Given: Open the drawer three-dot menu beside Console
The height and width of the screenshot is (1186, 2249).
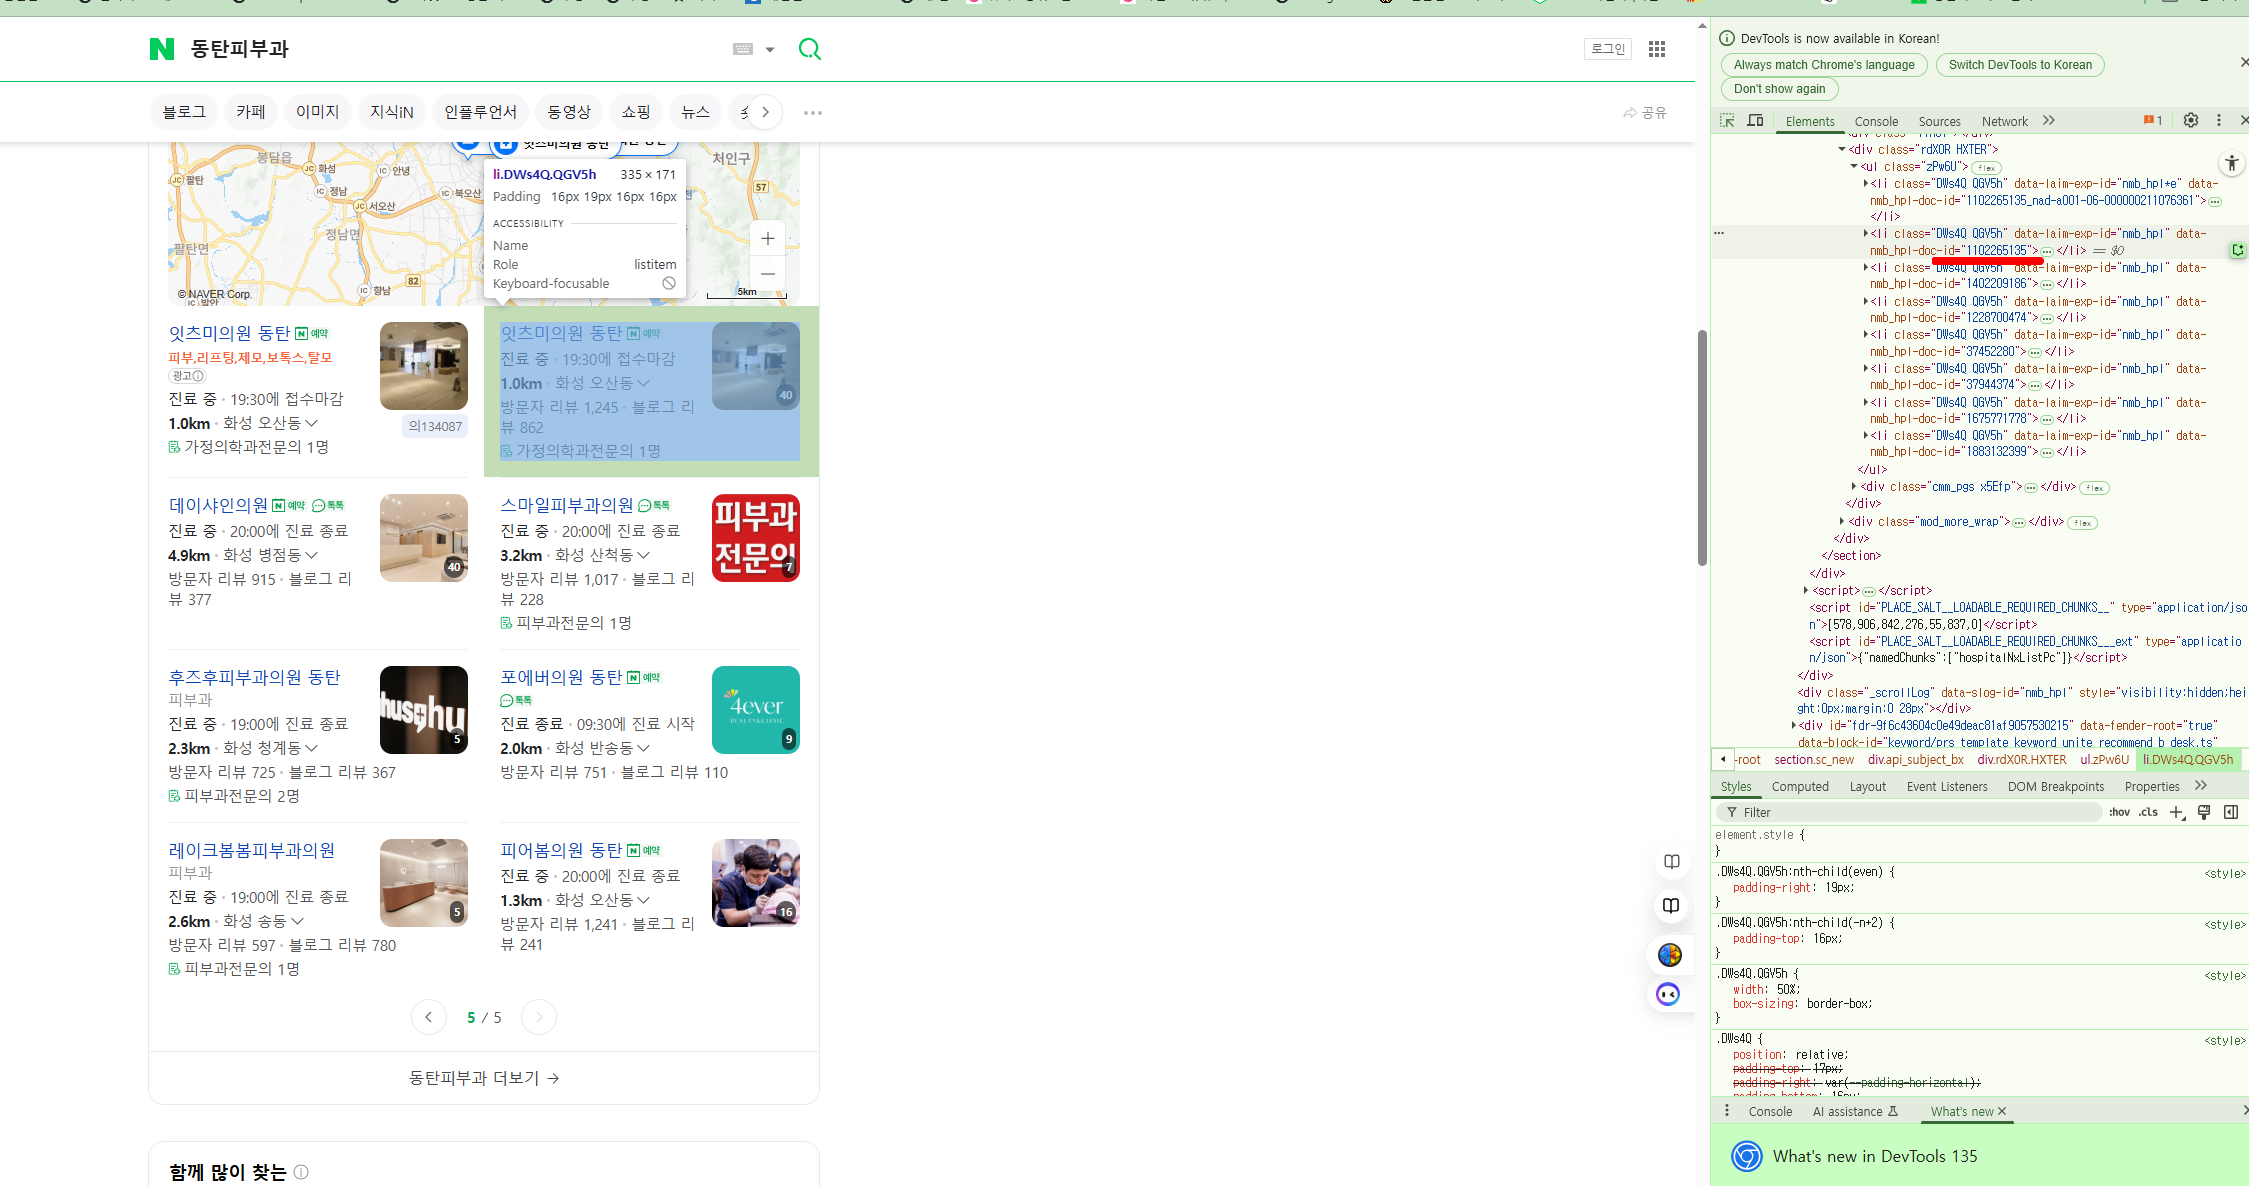Looking at the screenshot, I should coord(1727,1111).
